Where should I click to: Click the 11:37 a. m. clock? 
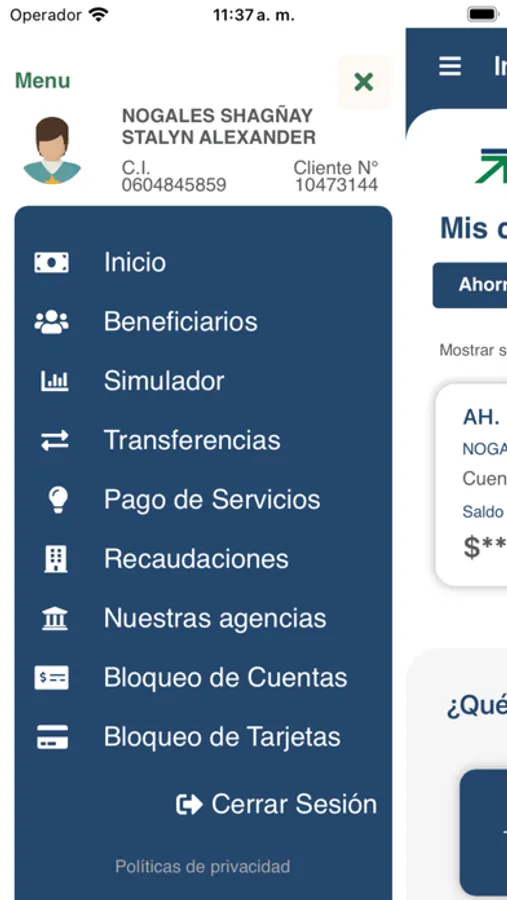click(254, 15)
